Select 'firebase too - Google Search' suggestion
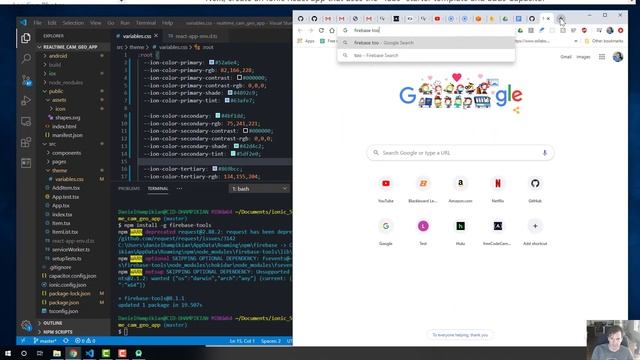The image size is (640, 360). click(426, 43)
